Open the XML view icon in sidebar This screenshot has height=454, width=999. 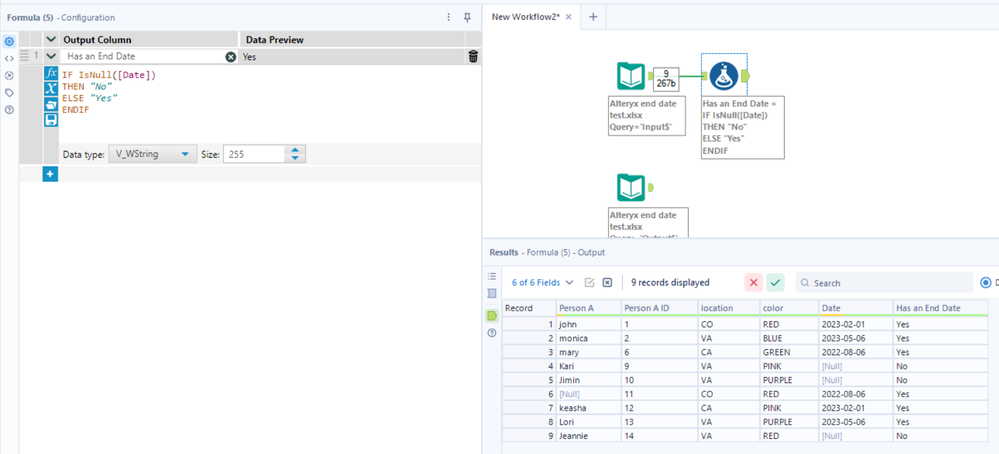point(9,59)
